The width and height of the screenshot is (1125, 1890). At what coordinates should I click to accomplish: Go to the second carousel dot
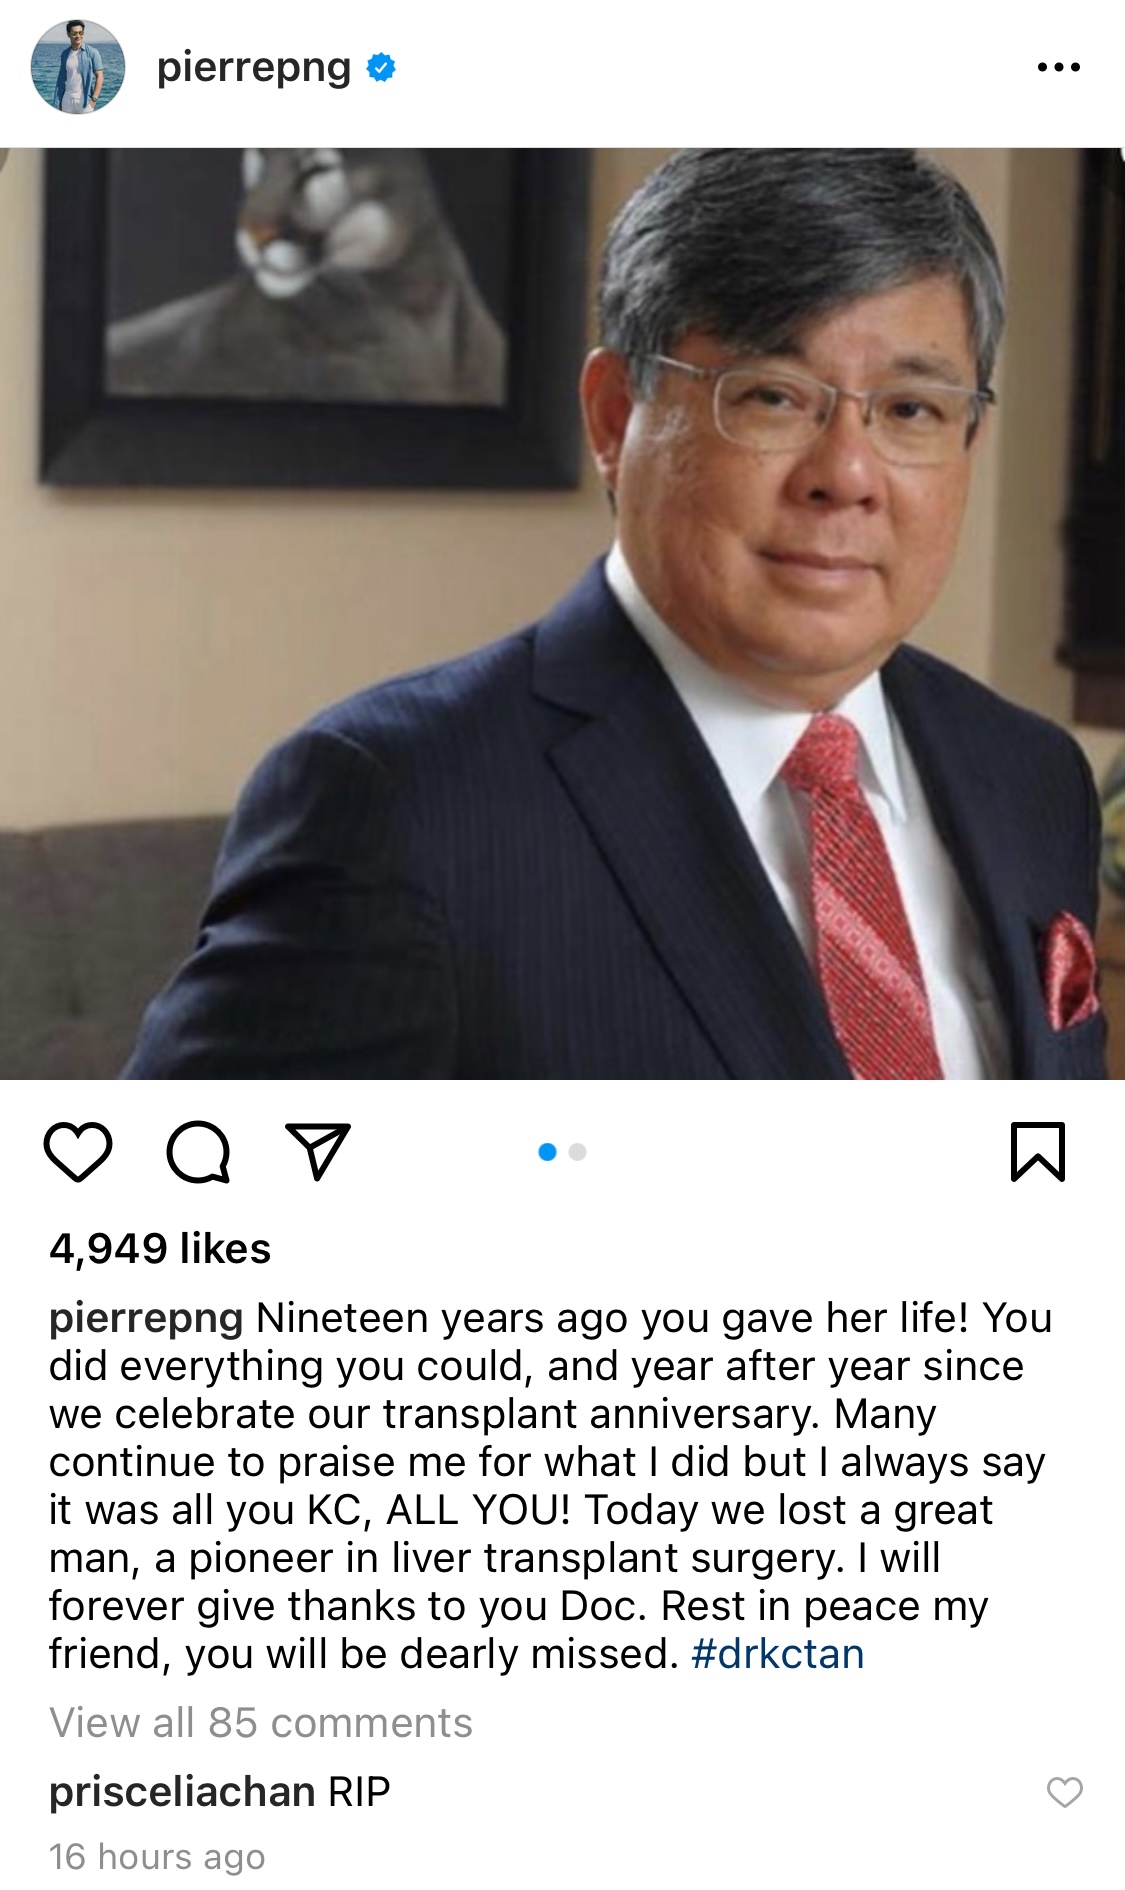[x=577, y=1152]
